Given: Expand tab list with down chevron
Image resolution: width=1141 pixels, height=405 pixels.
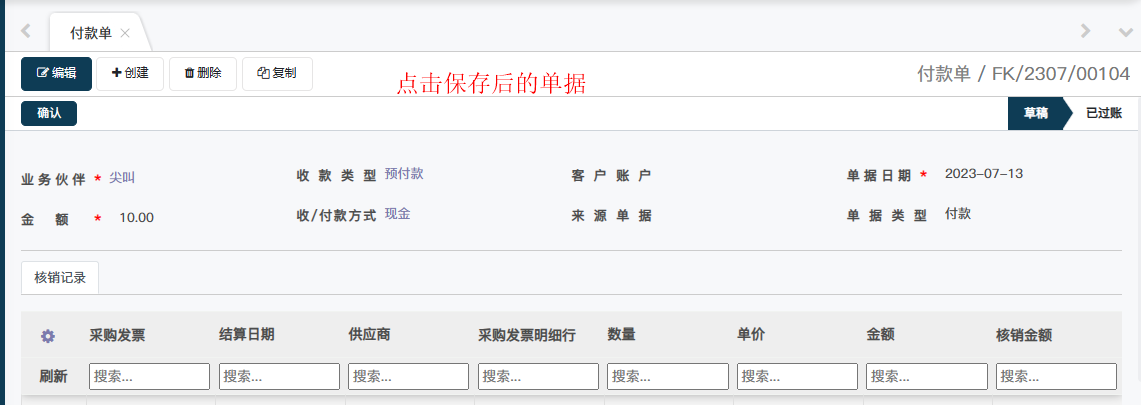Looking at the screenshot, I should pos(1125,32).
